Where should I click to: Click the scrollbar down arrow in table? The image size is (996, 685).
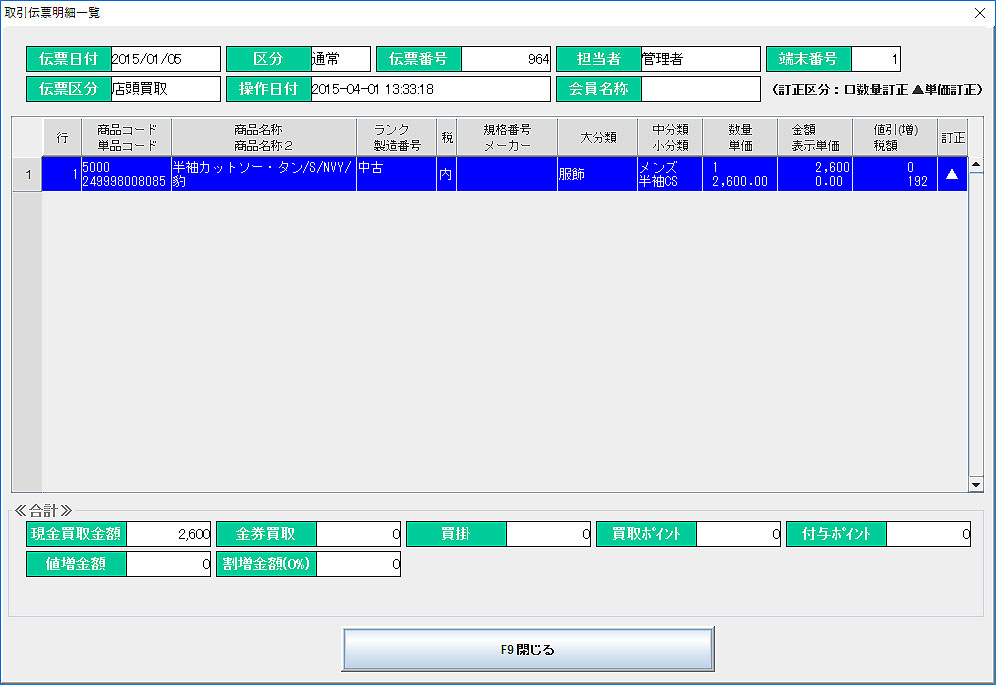click(976, 484)
